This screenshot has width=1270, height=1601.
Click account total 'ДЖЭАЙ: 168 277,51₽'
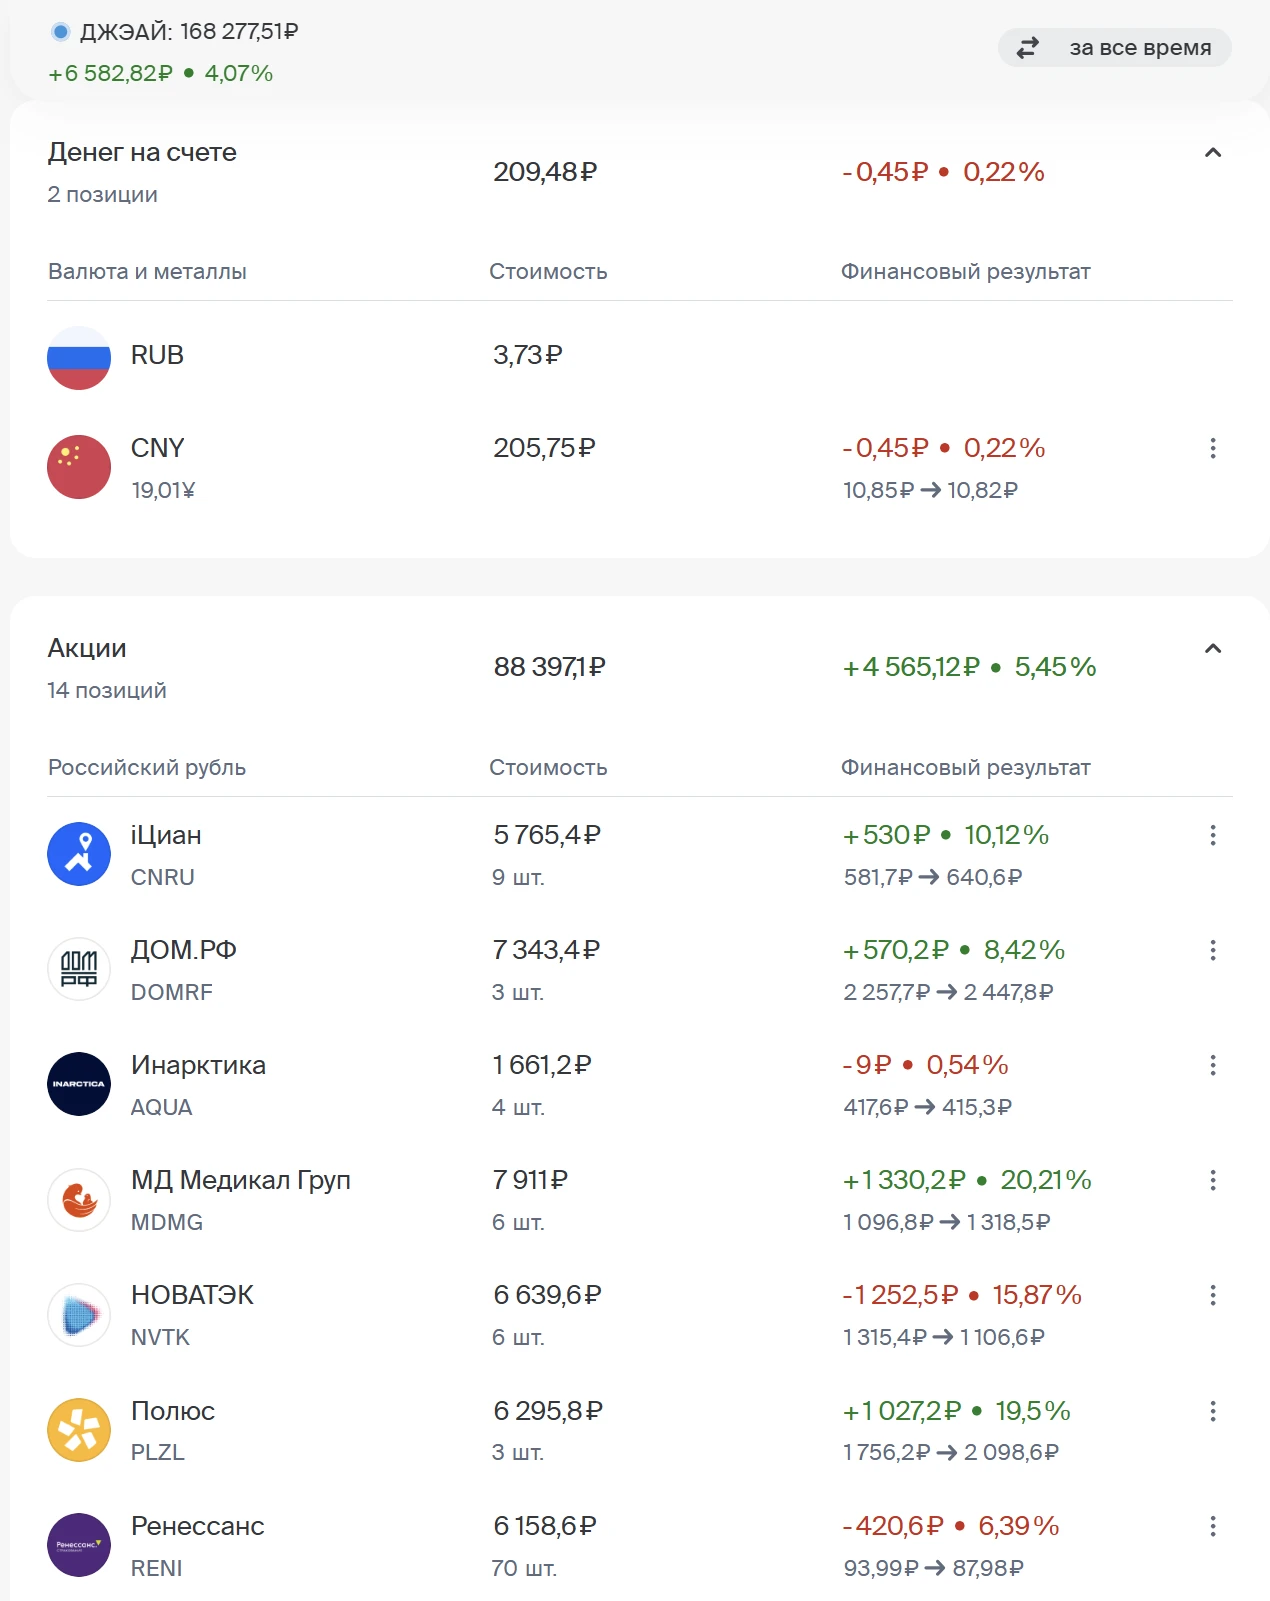click(189, 32)
